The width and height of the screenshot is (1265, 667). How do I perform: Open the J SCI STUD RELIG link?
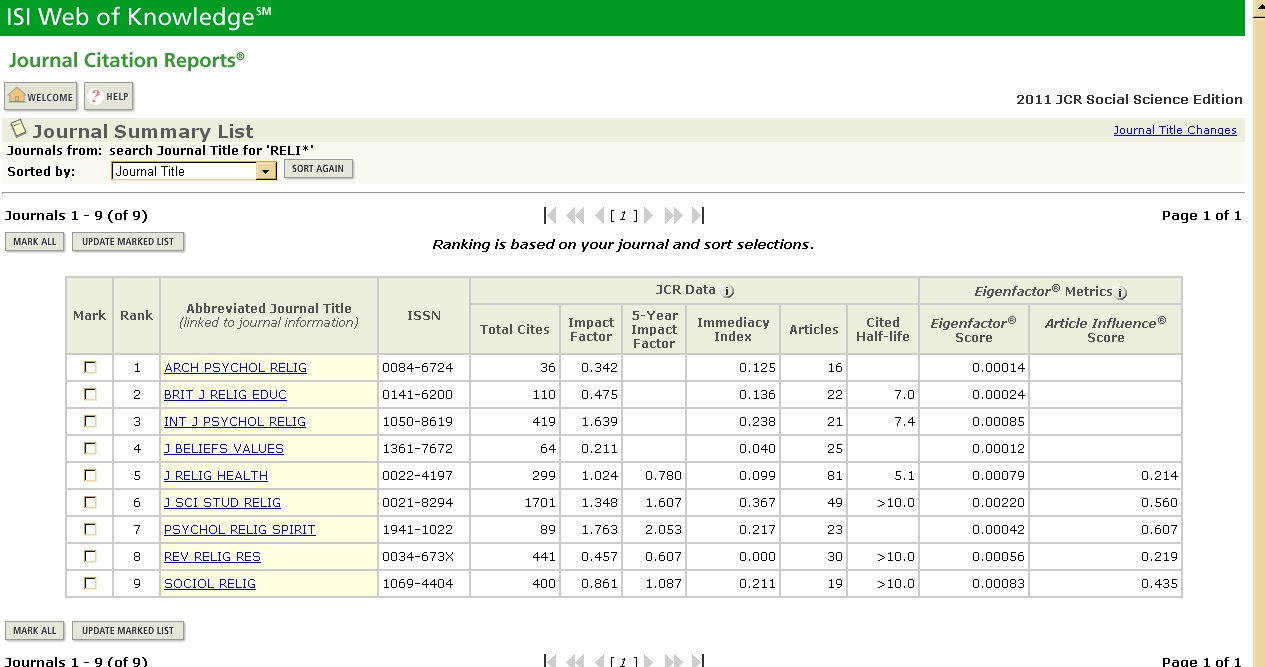222,503
